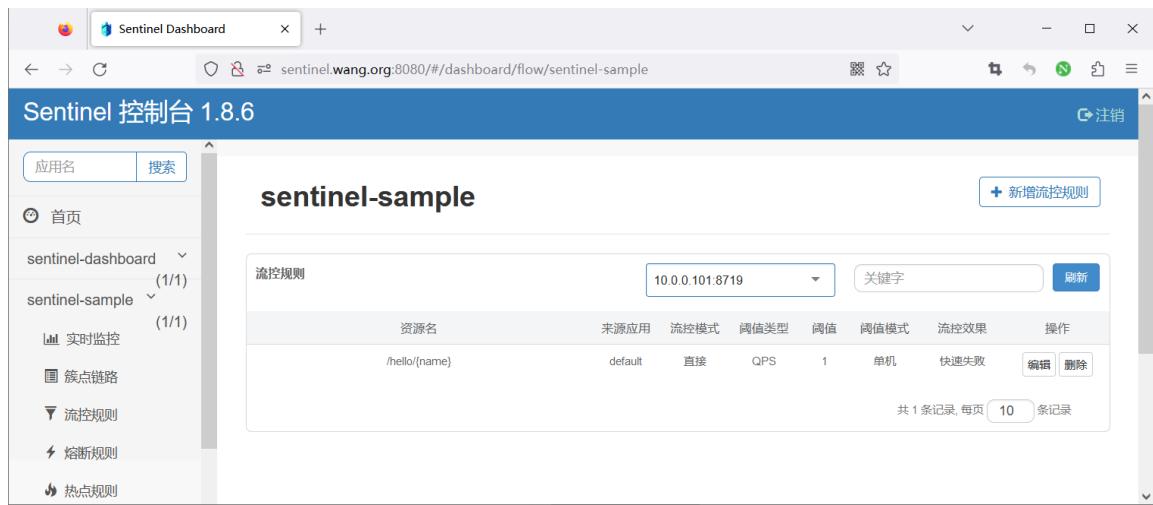Click the Firefox logo icon
The width and height of the screenshot is (1153, 505).
click(x=65, y=29)
